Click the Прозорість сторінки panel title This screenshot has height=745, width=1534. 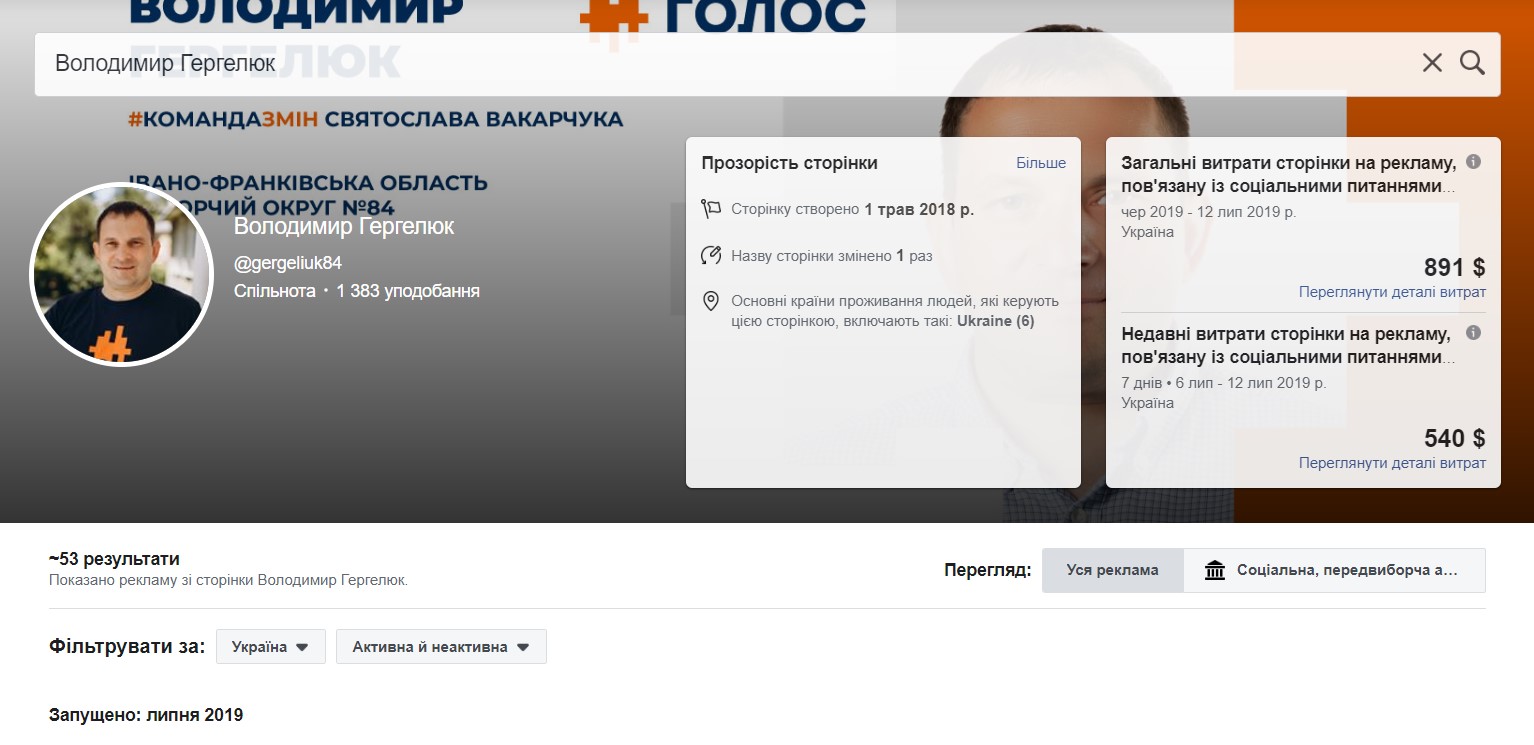coord(789,163)
